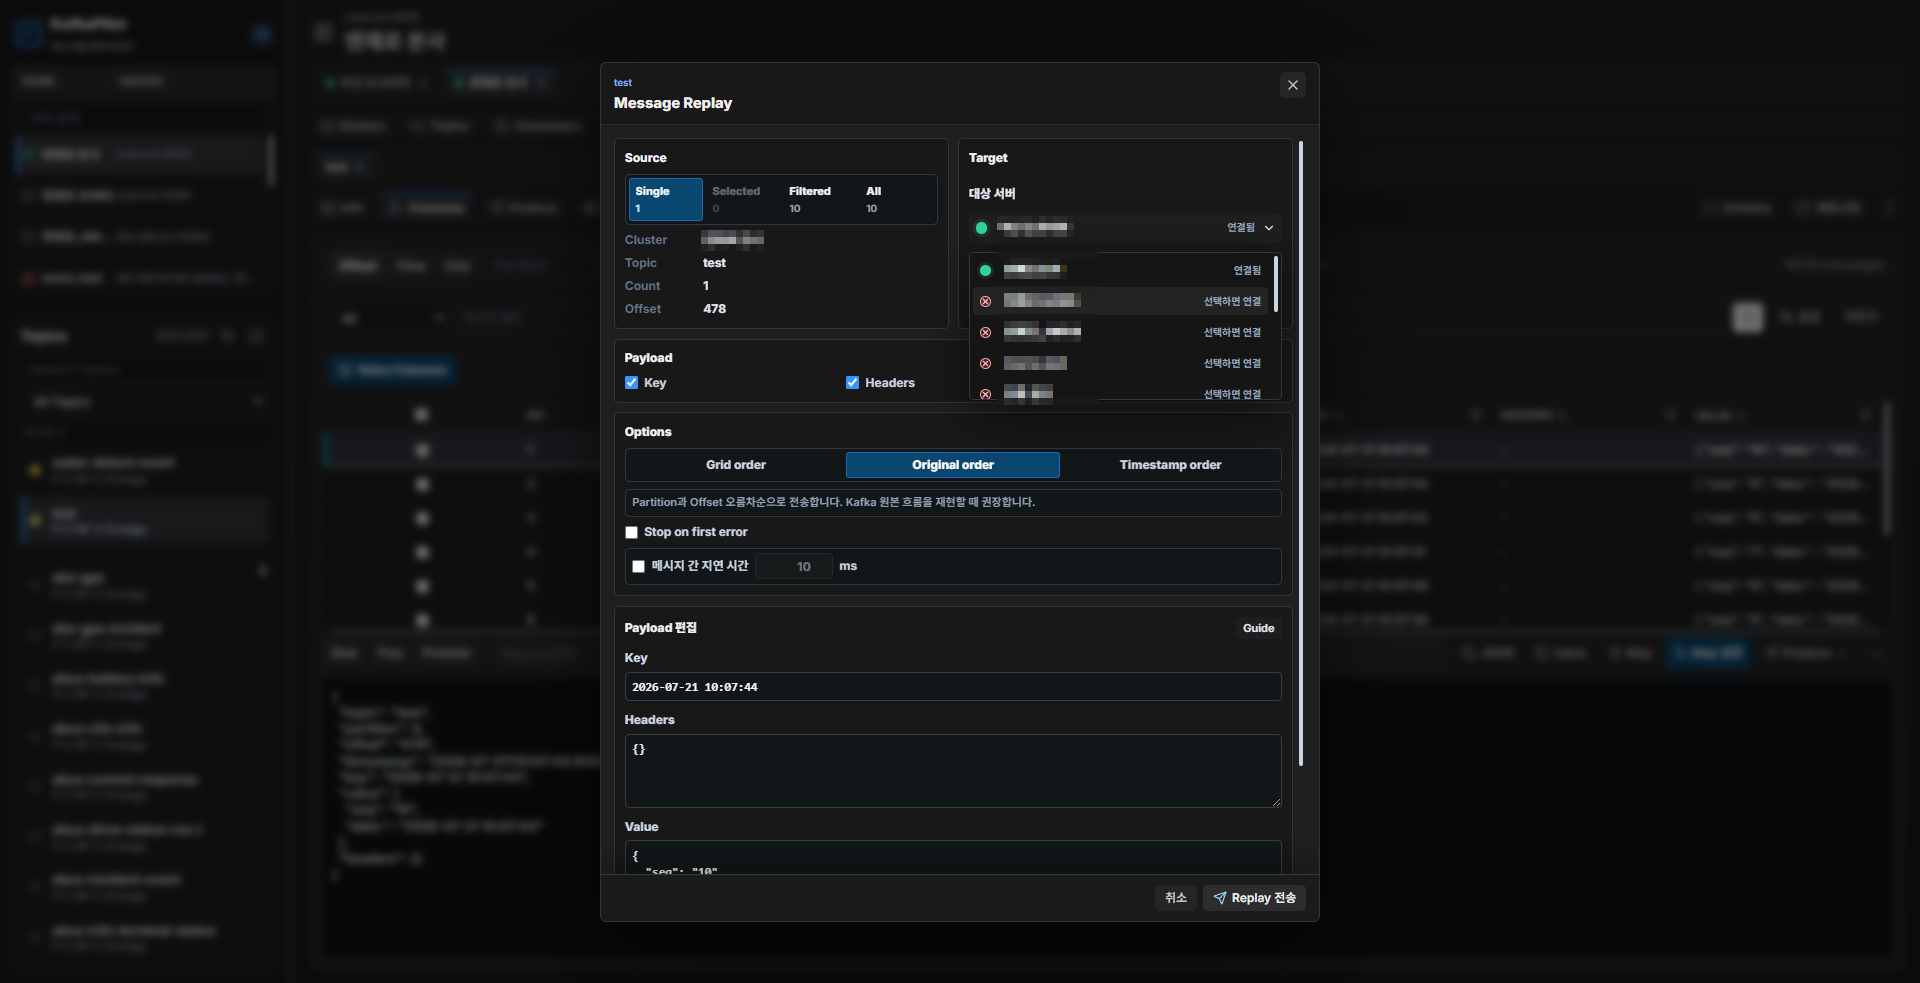1920x983 pixels.
Task: Choose Grid order option
Action: click(736, 465)
